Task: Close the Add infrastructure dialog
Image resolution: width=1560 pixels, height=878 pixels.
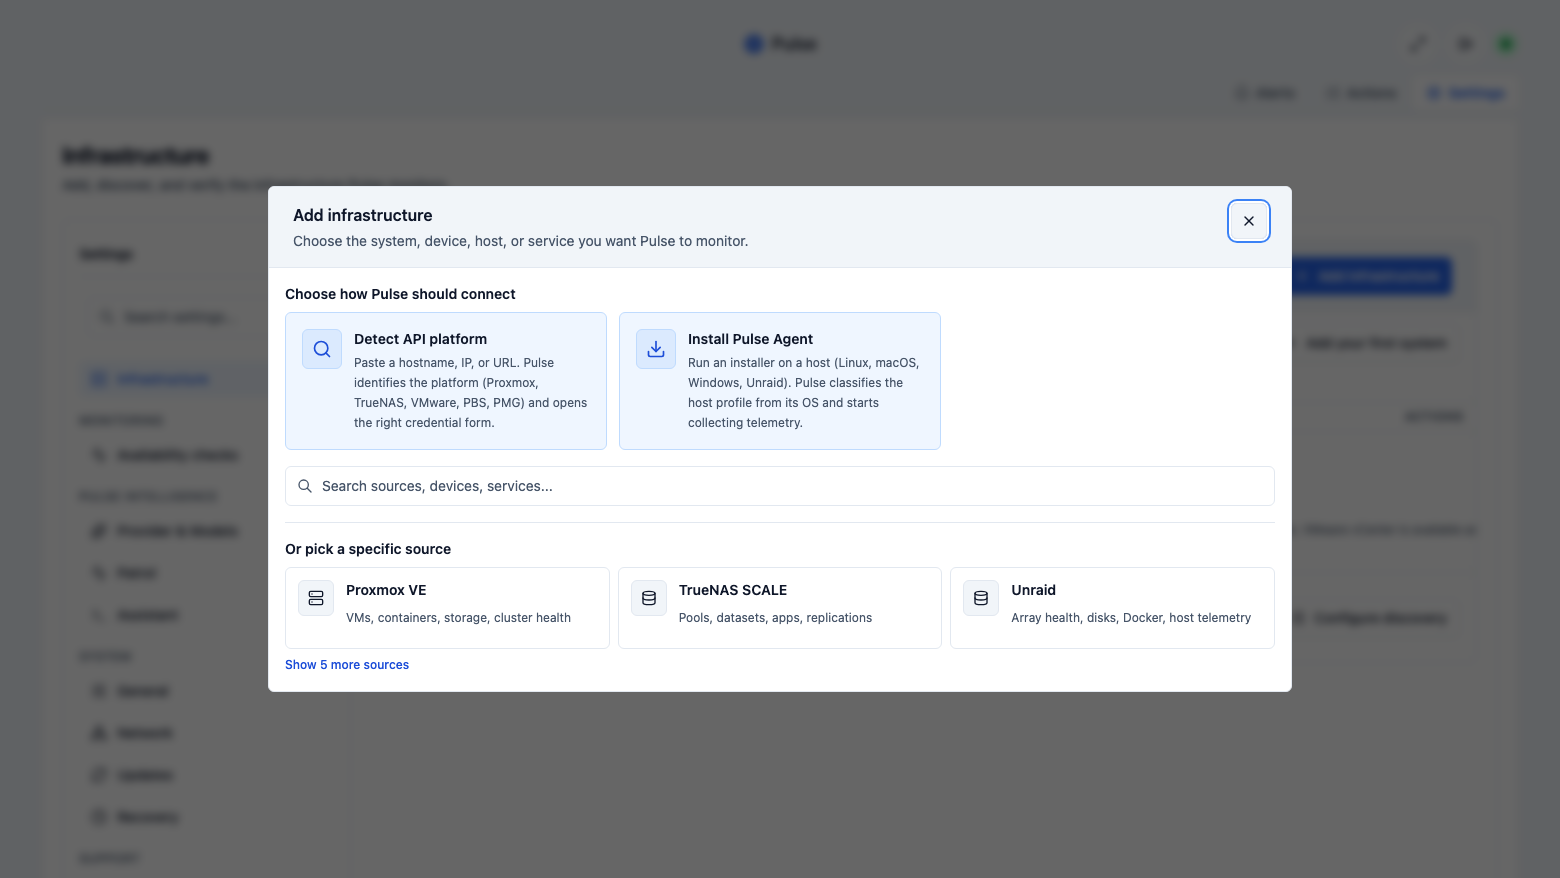Action: [1248, 221]
